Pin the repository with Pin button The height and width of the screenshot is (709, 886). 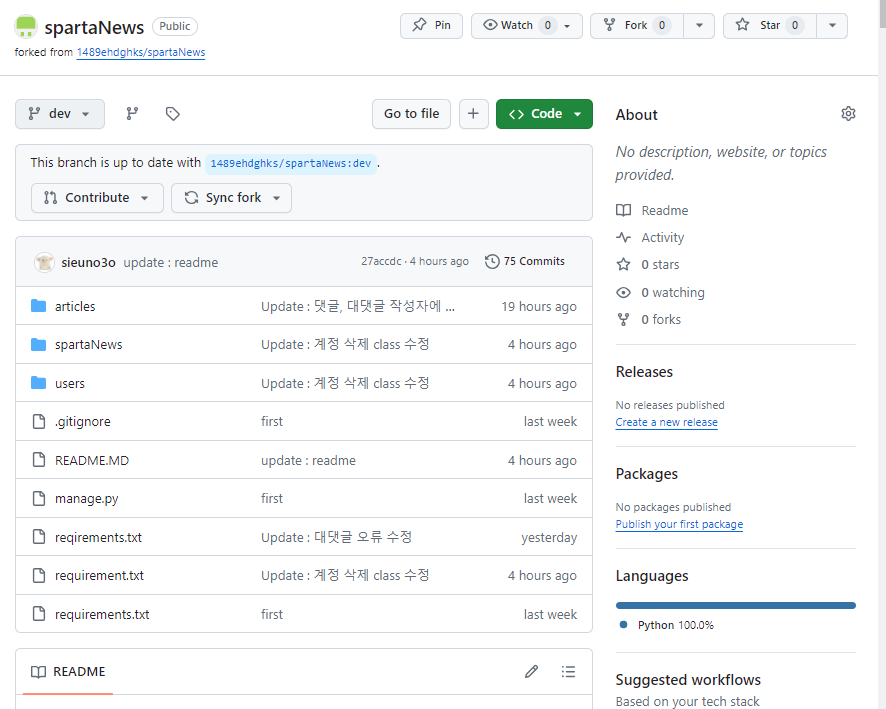tap(432, 25)
